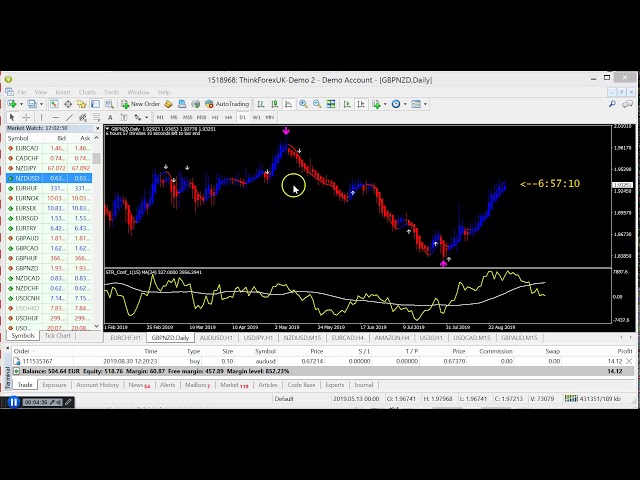Select the crosshair cursor tool
The height and width of the screenshot is (480, 640).
25,117
